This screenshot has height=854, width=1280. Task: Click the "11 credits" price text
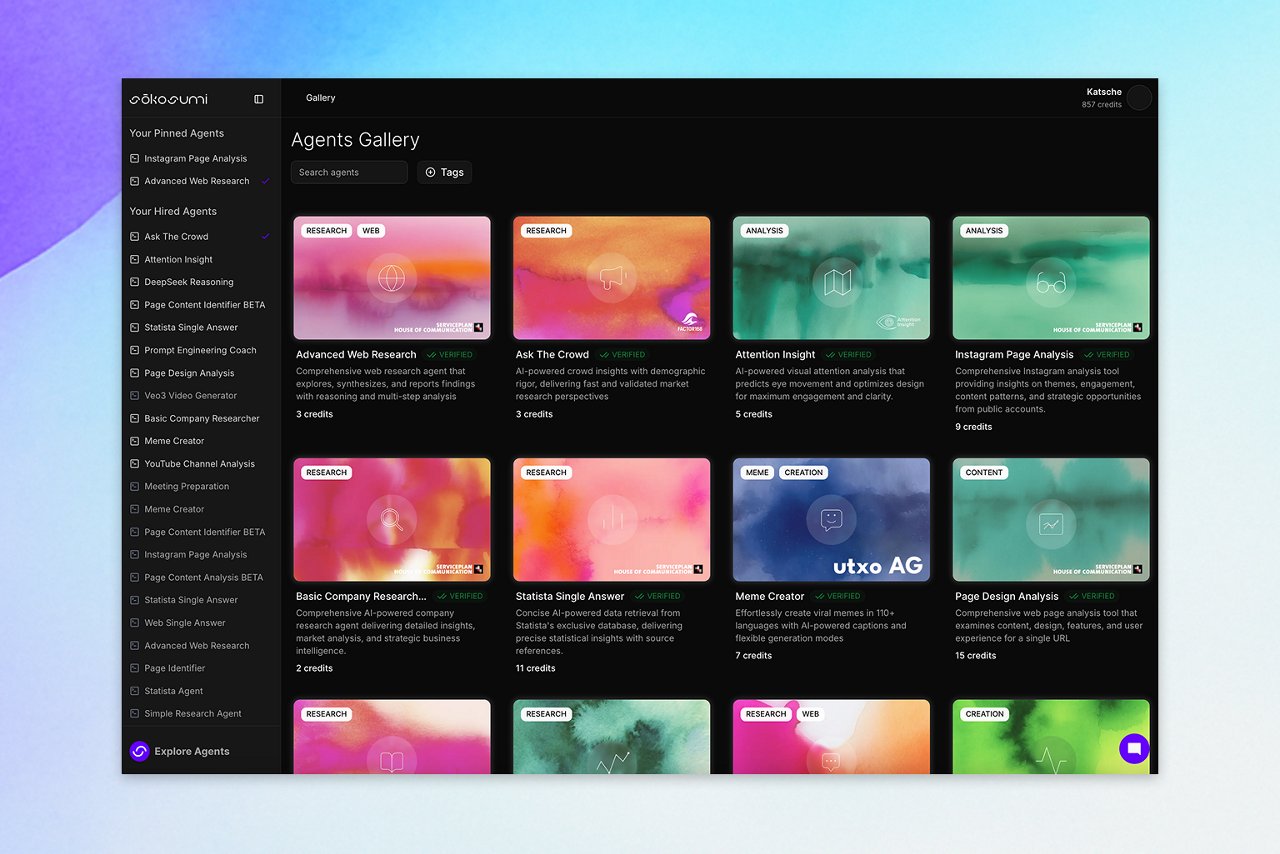pyautogui.click(x=536, y=669)
